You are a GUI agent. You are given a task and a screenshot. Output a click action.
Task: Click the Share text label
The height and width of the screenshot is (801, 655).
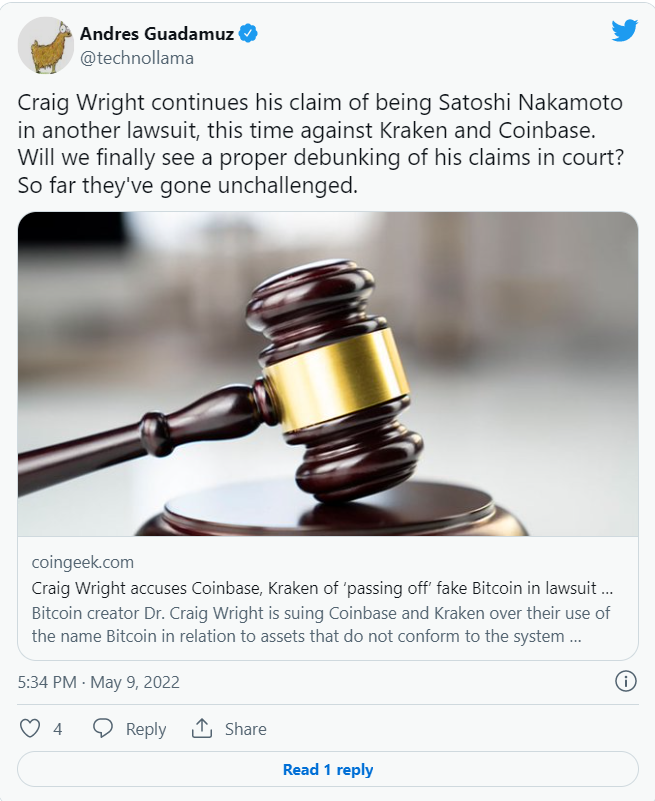coord(246,729)
